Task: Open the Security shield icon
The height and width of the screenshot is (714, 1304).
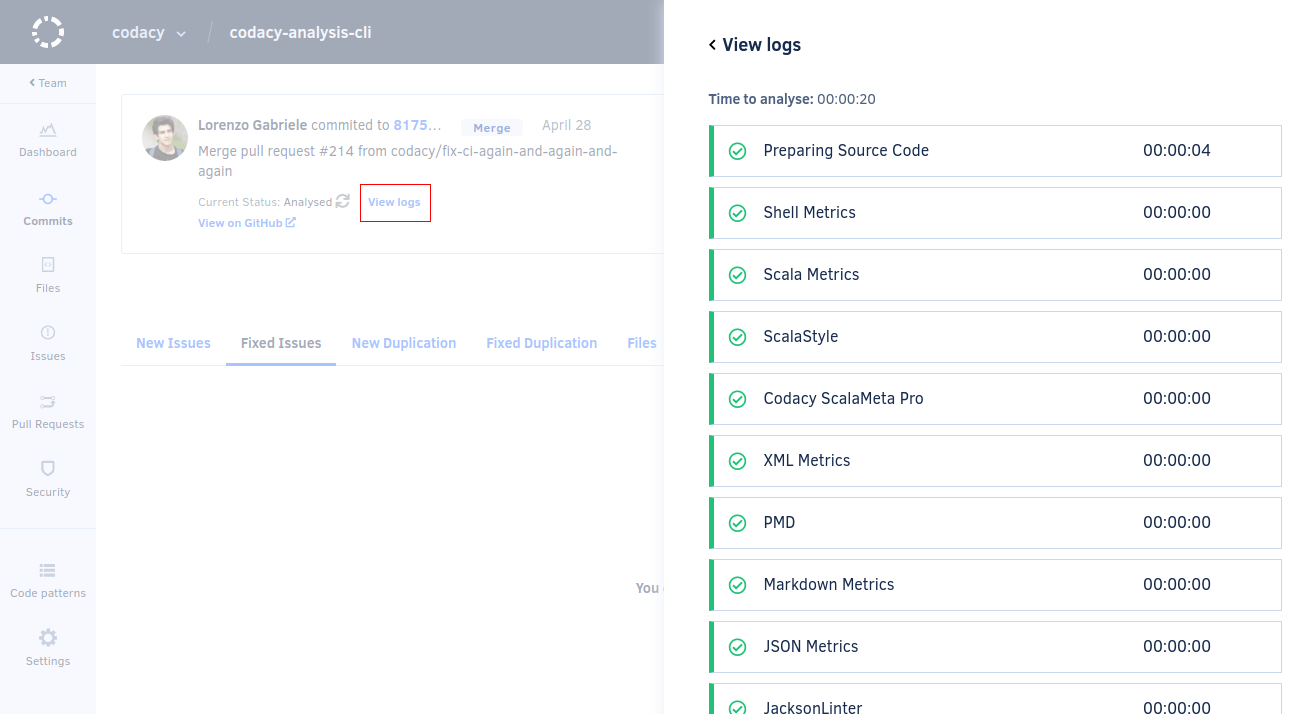Action: pyautogui.click(x=48, y=469)
